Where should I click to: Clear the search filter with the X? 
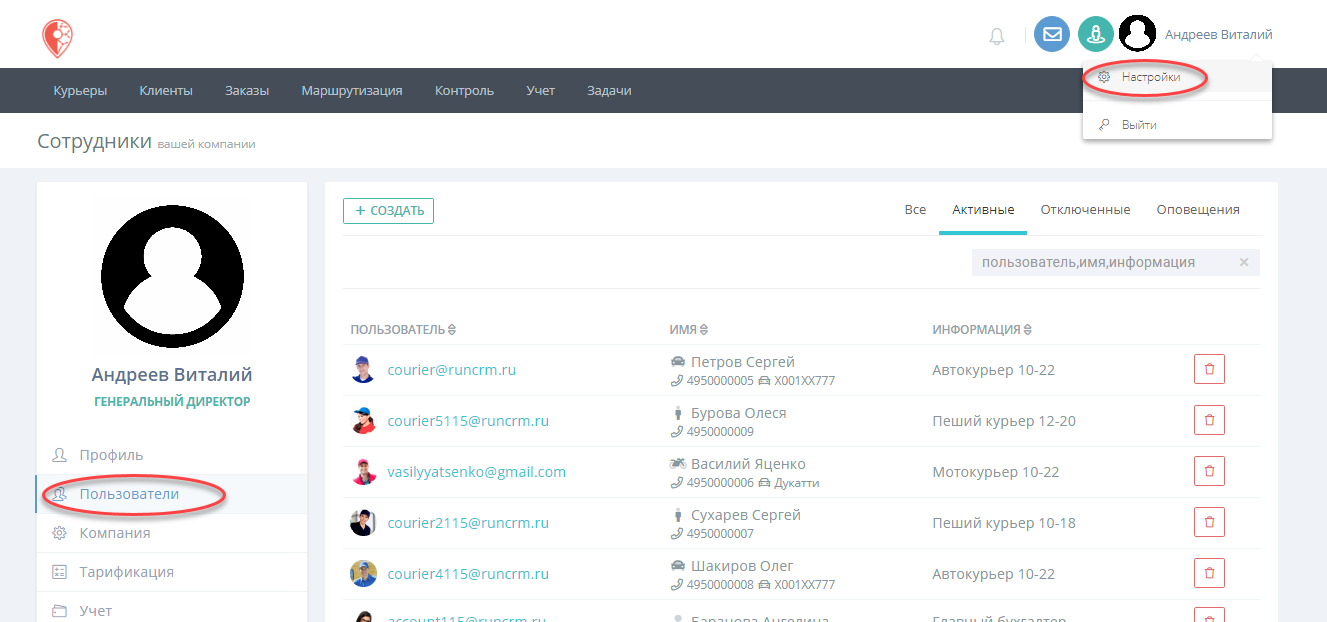point(1244,262)
